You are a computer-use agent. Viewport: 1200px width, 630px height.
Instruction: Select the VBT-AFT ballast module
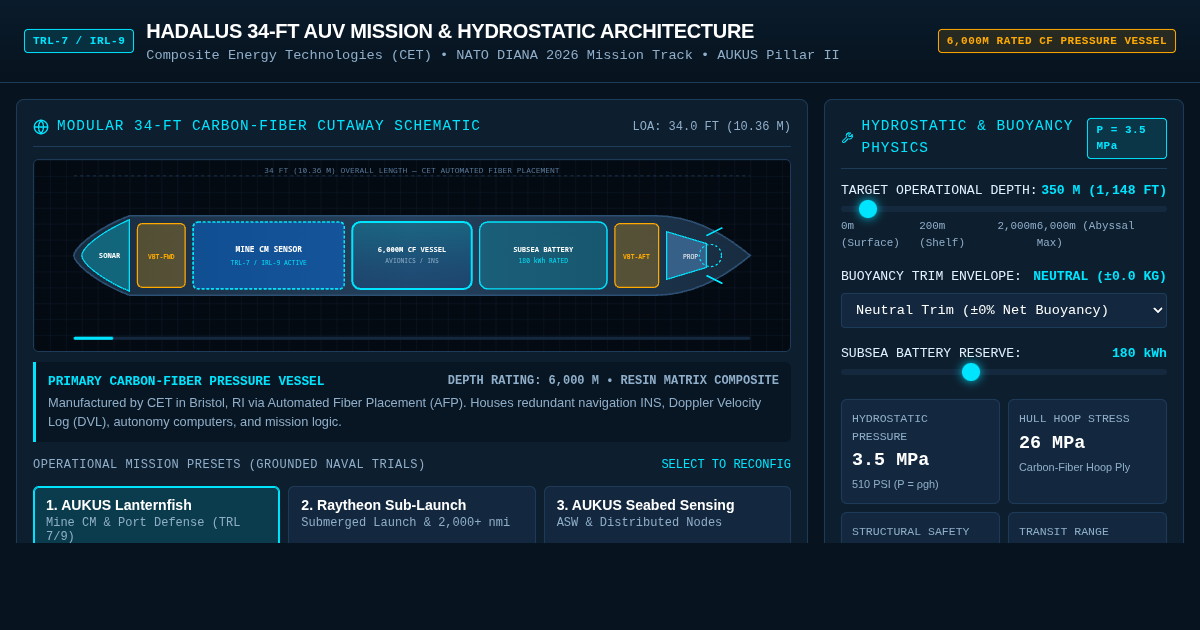[637, 256]
